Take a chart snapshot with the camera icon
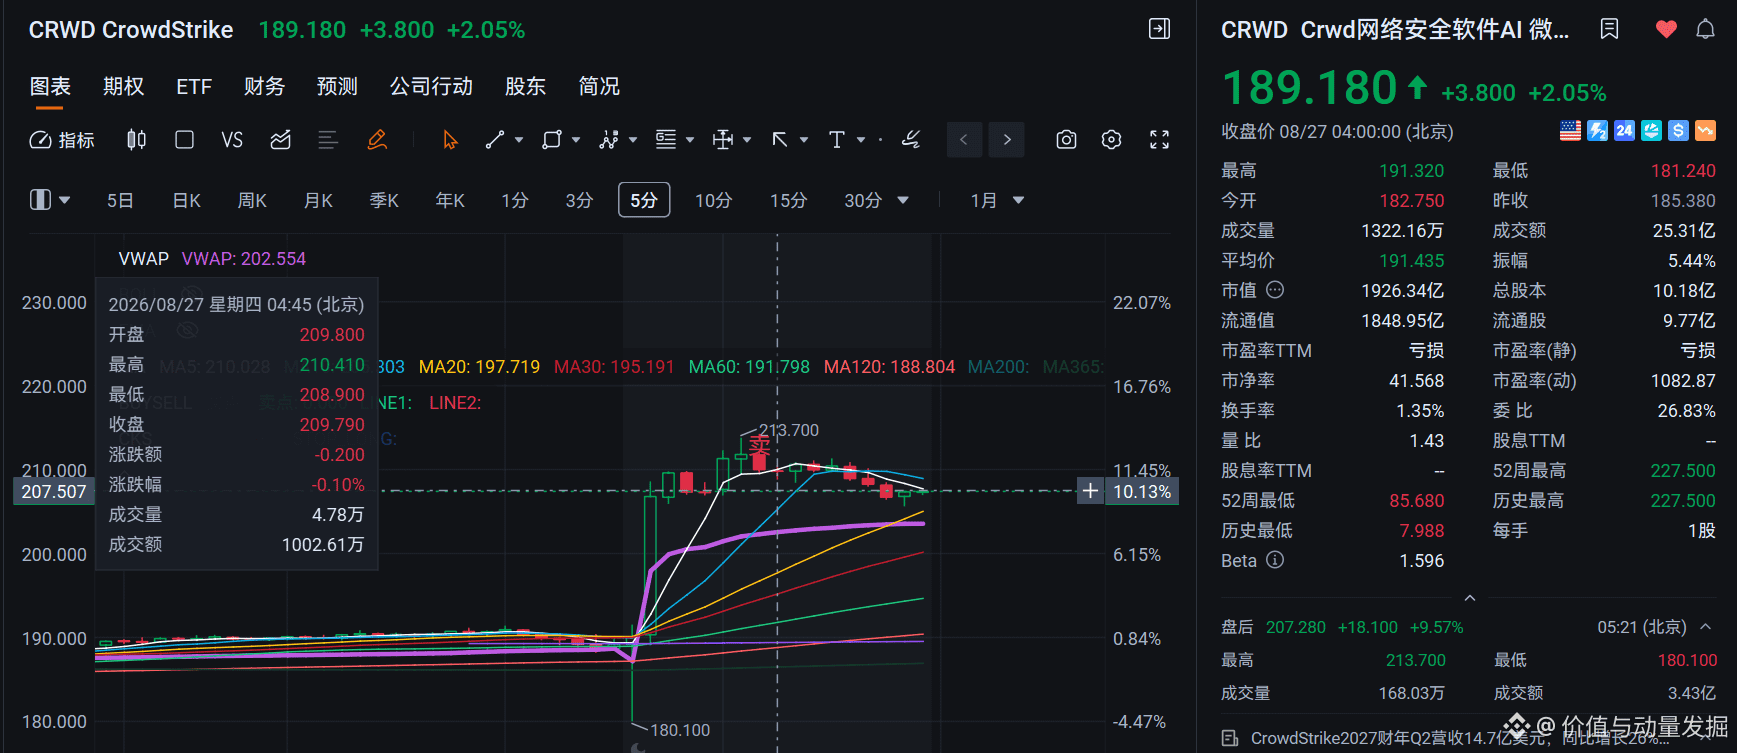The image size is (1737, 753). [x=1066, y=140]
